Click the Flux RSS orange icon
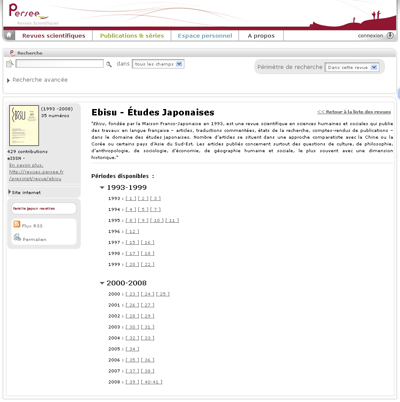This screenshot has width=400, height=402. (x=17, y=224)
